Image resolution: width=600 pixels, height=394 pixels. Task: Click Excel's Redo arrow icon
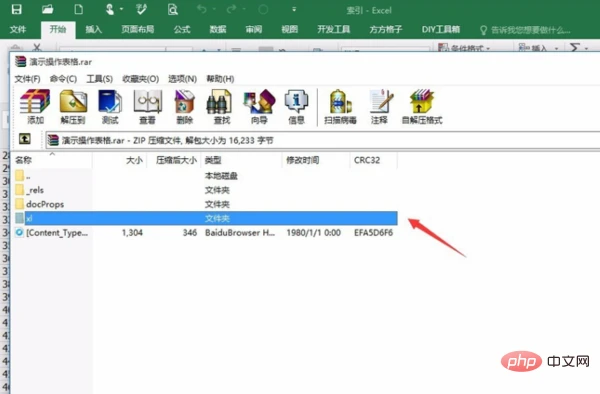[232, 9]
